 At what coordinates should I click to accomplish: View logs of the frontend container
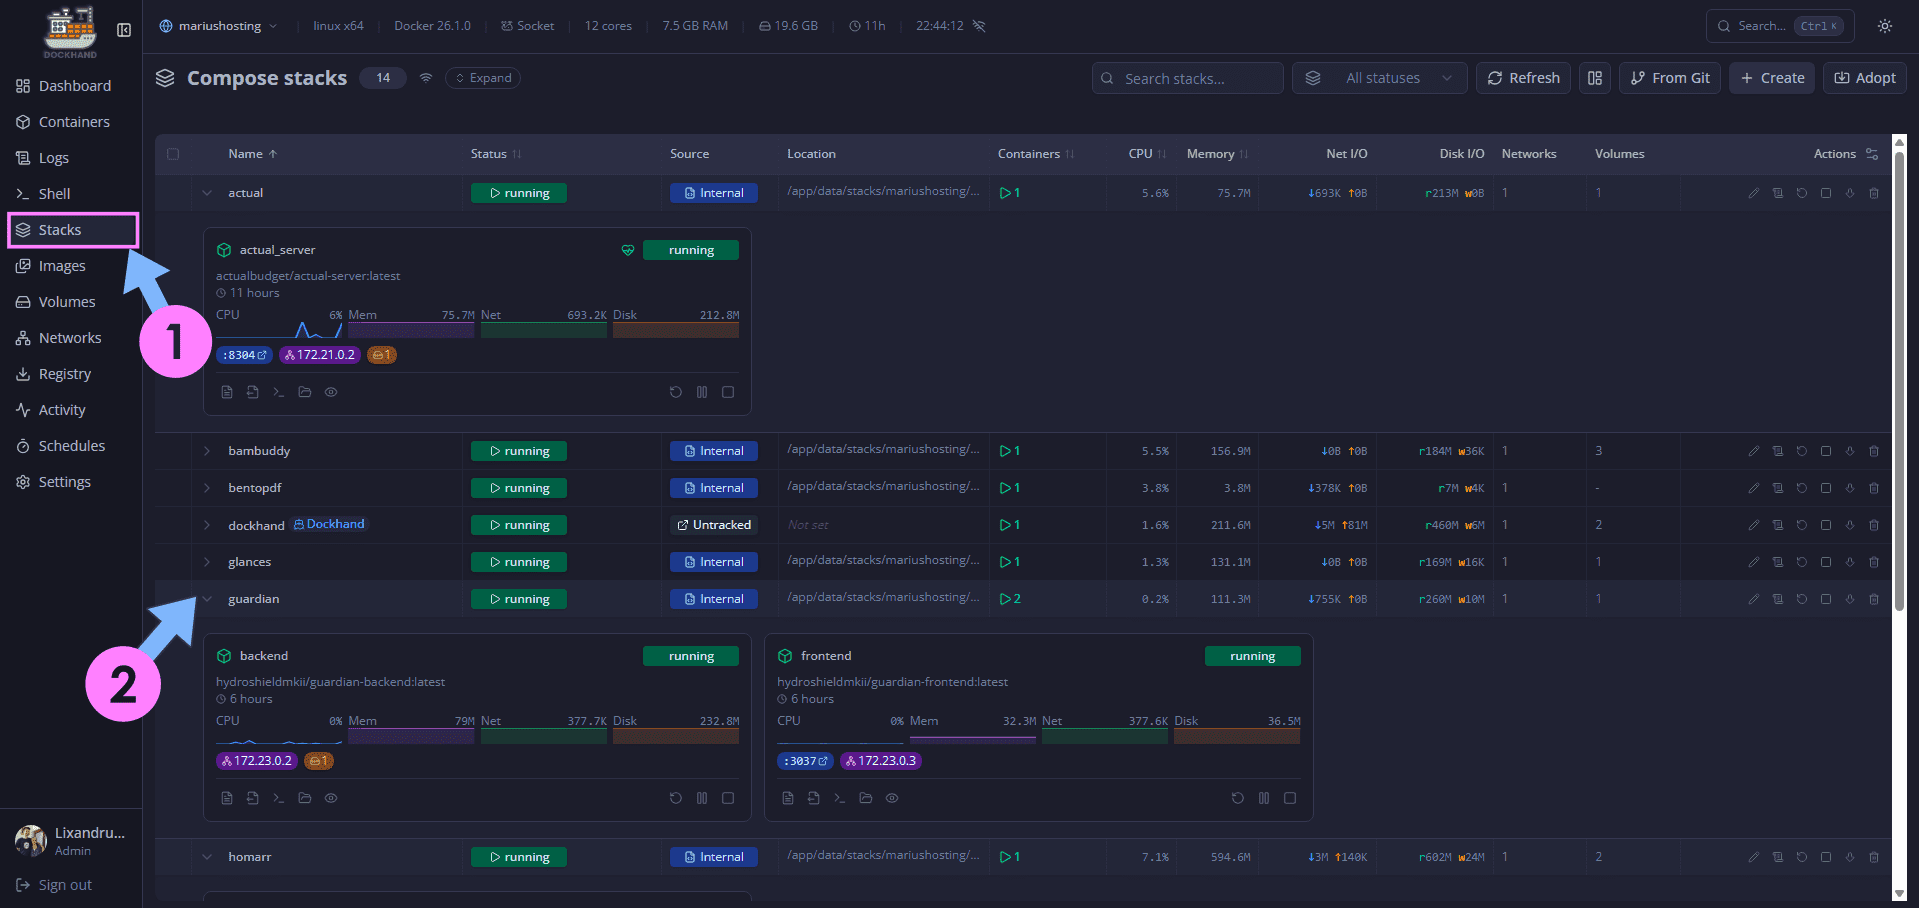(787, 798)
